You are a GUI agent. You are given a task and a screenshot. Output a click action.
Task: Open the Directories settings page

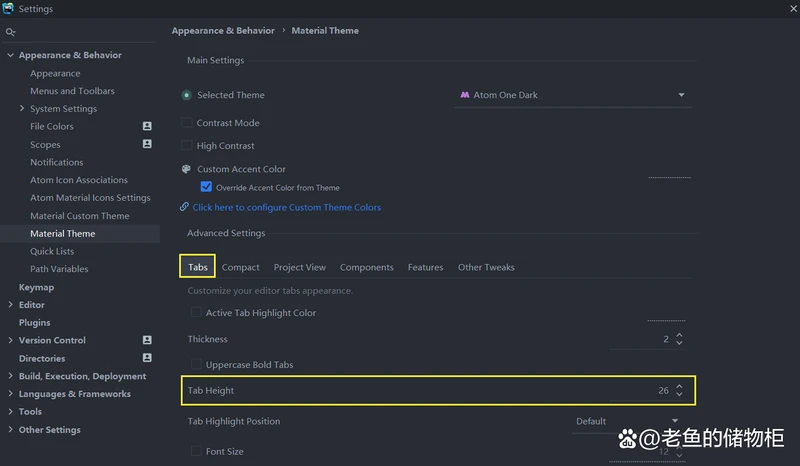coord(41,358)
